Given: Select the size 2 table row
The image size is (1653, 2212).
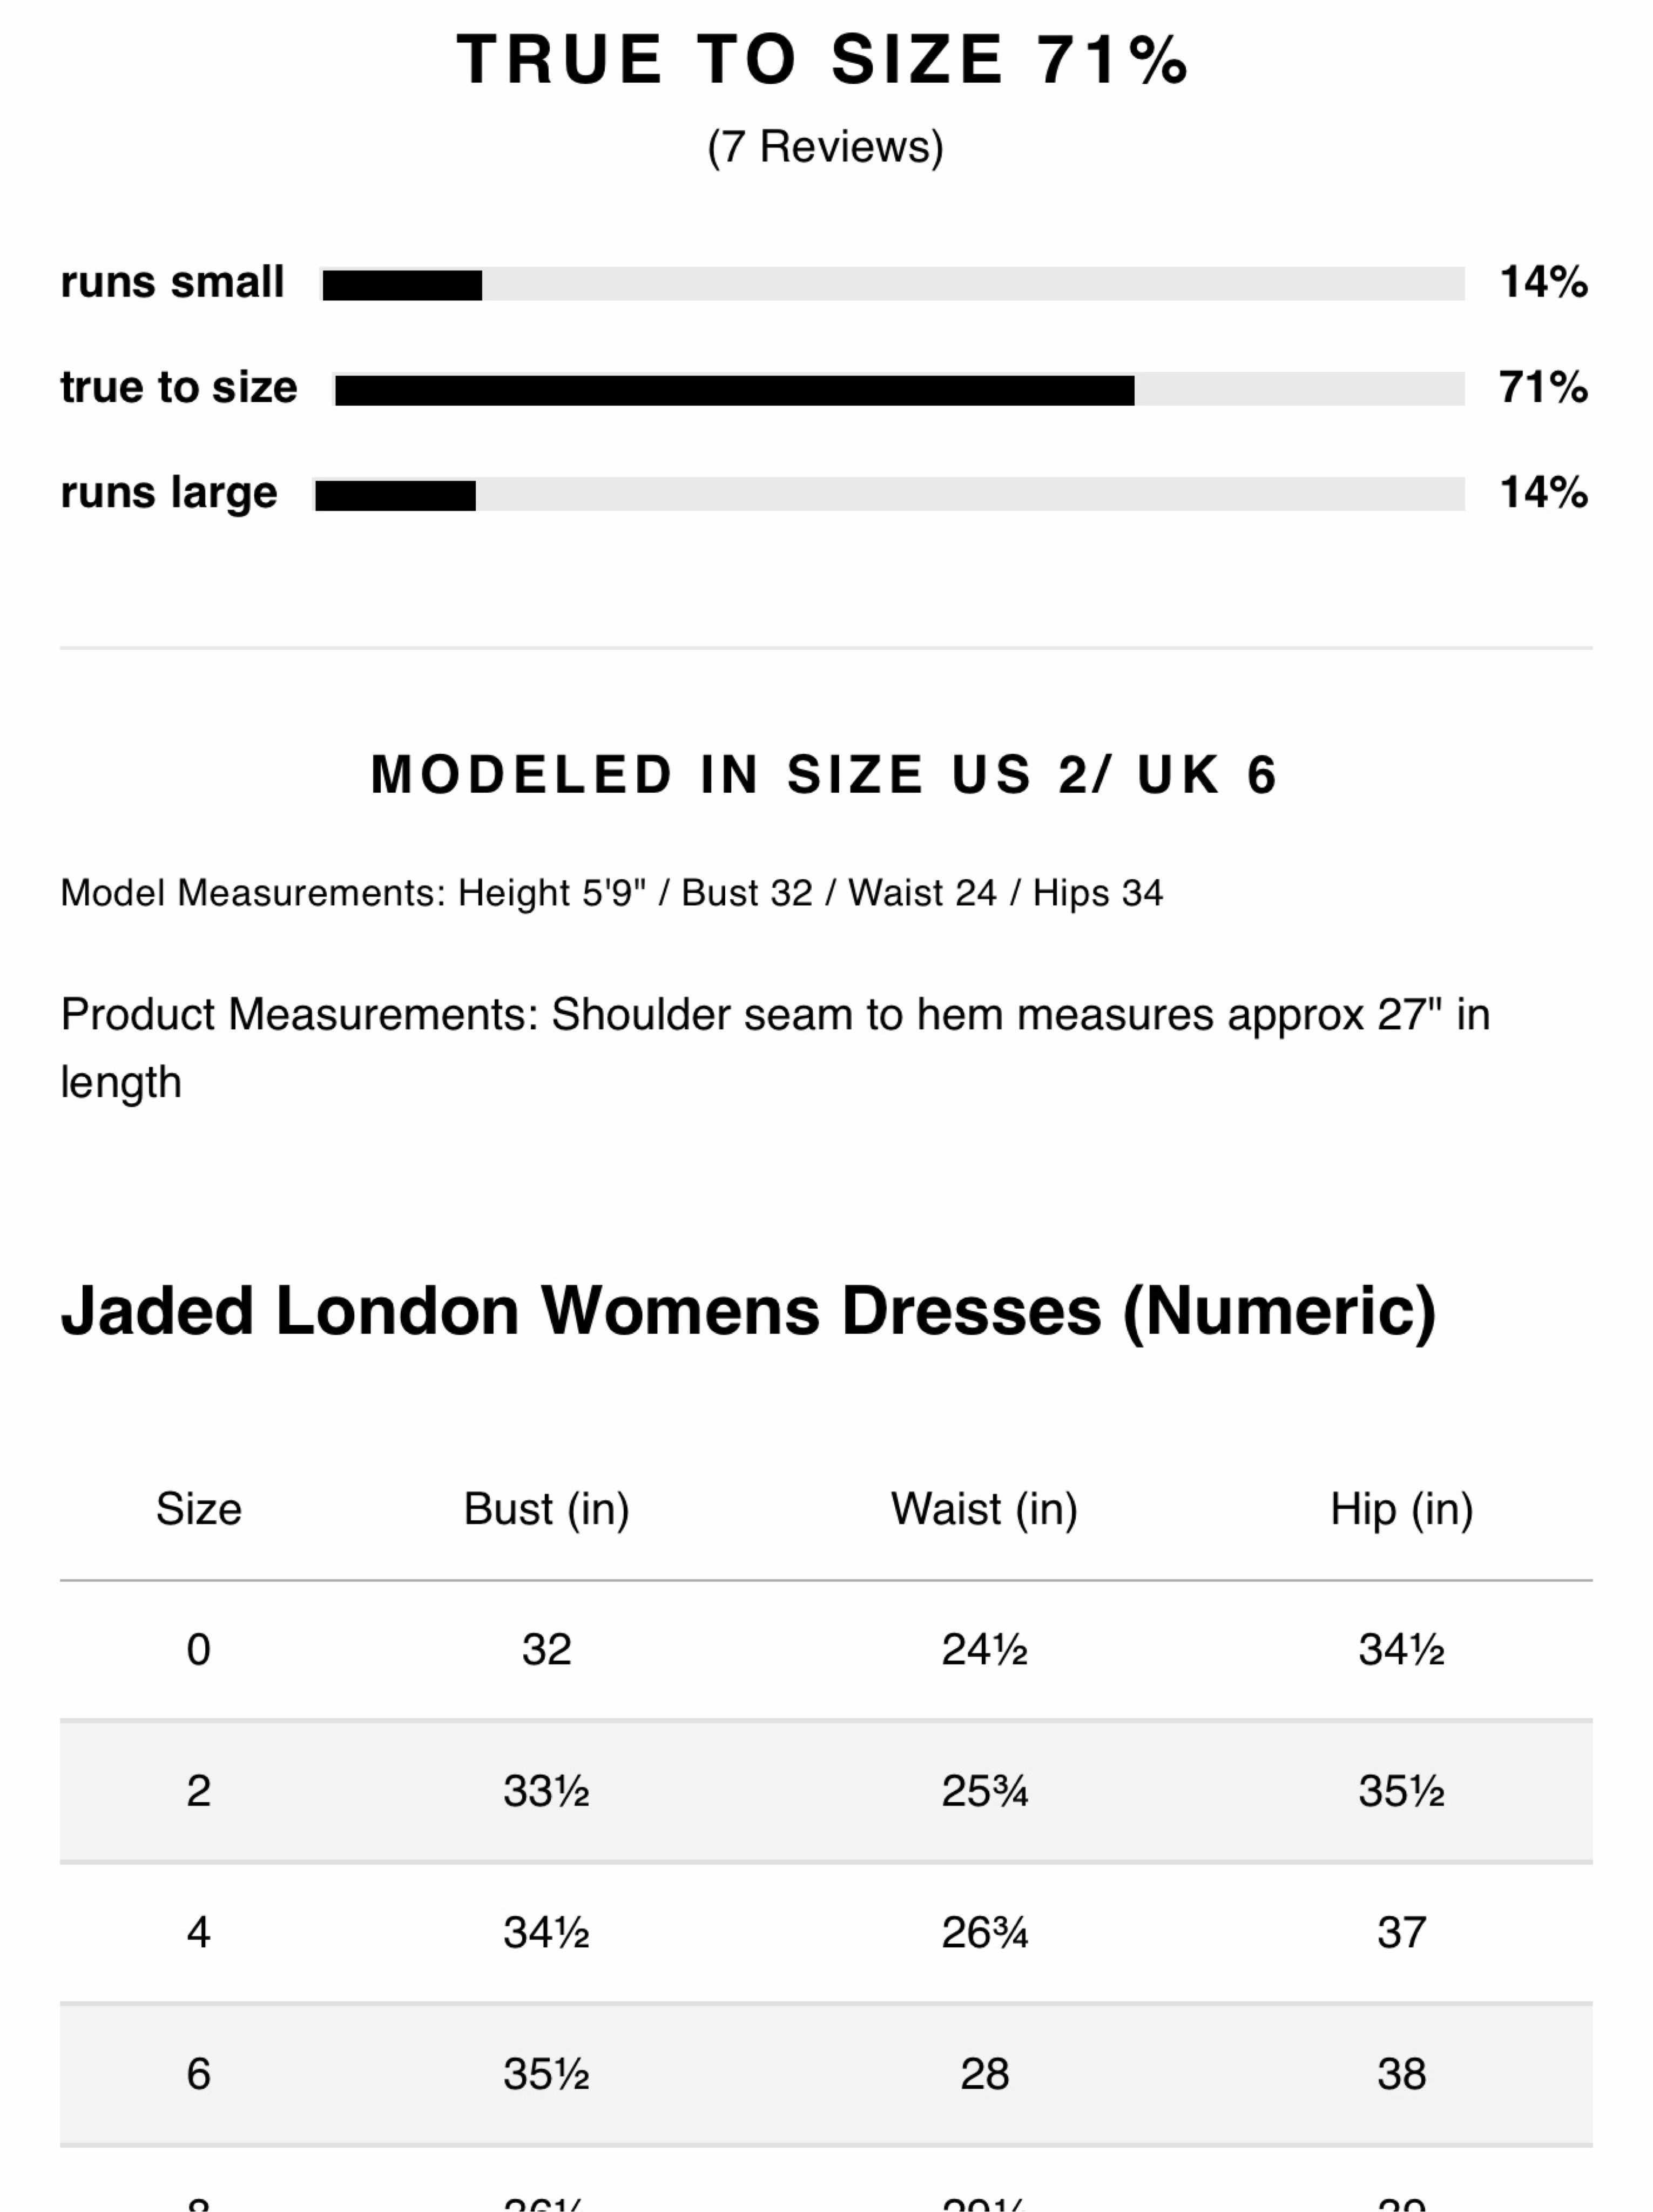Looking at the screenshot, I should tap(826, 1791).
